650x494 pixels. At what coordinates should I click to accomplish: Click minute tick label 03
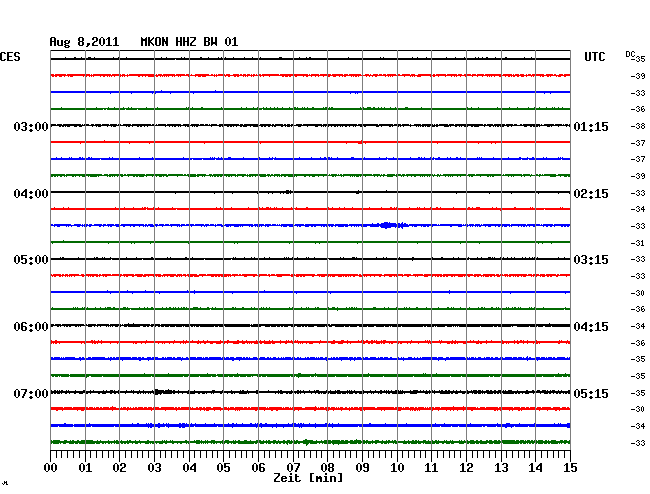point(155,468)
